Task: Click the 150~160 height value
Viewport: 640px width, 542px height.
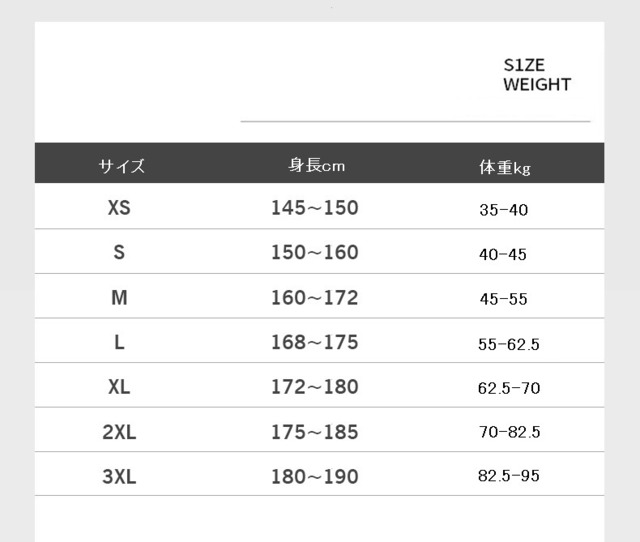Action: click(315, 252)
